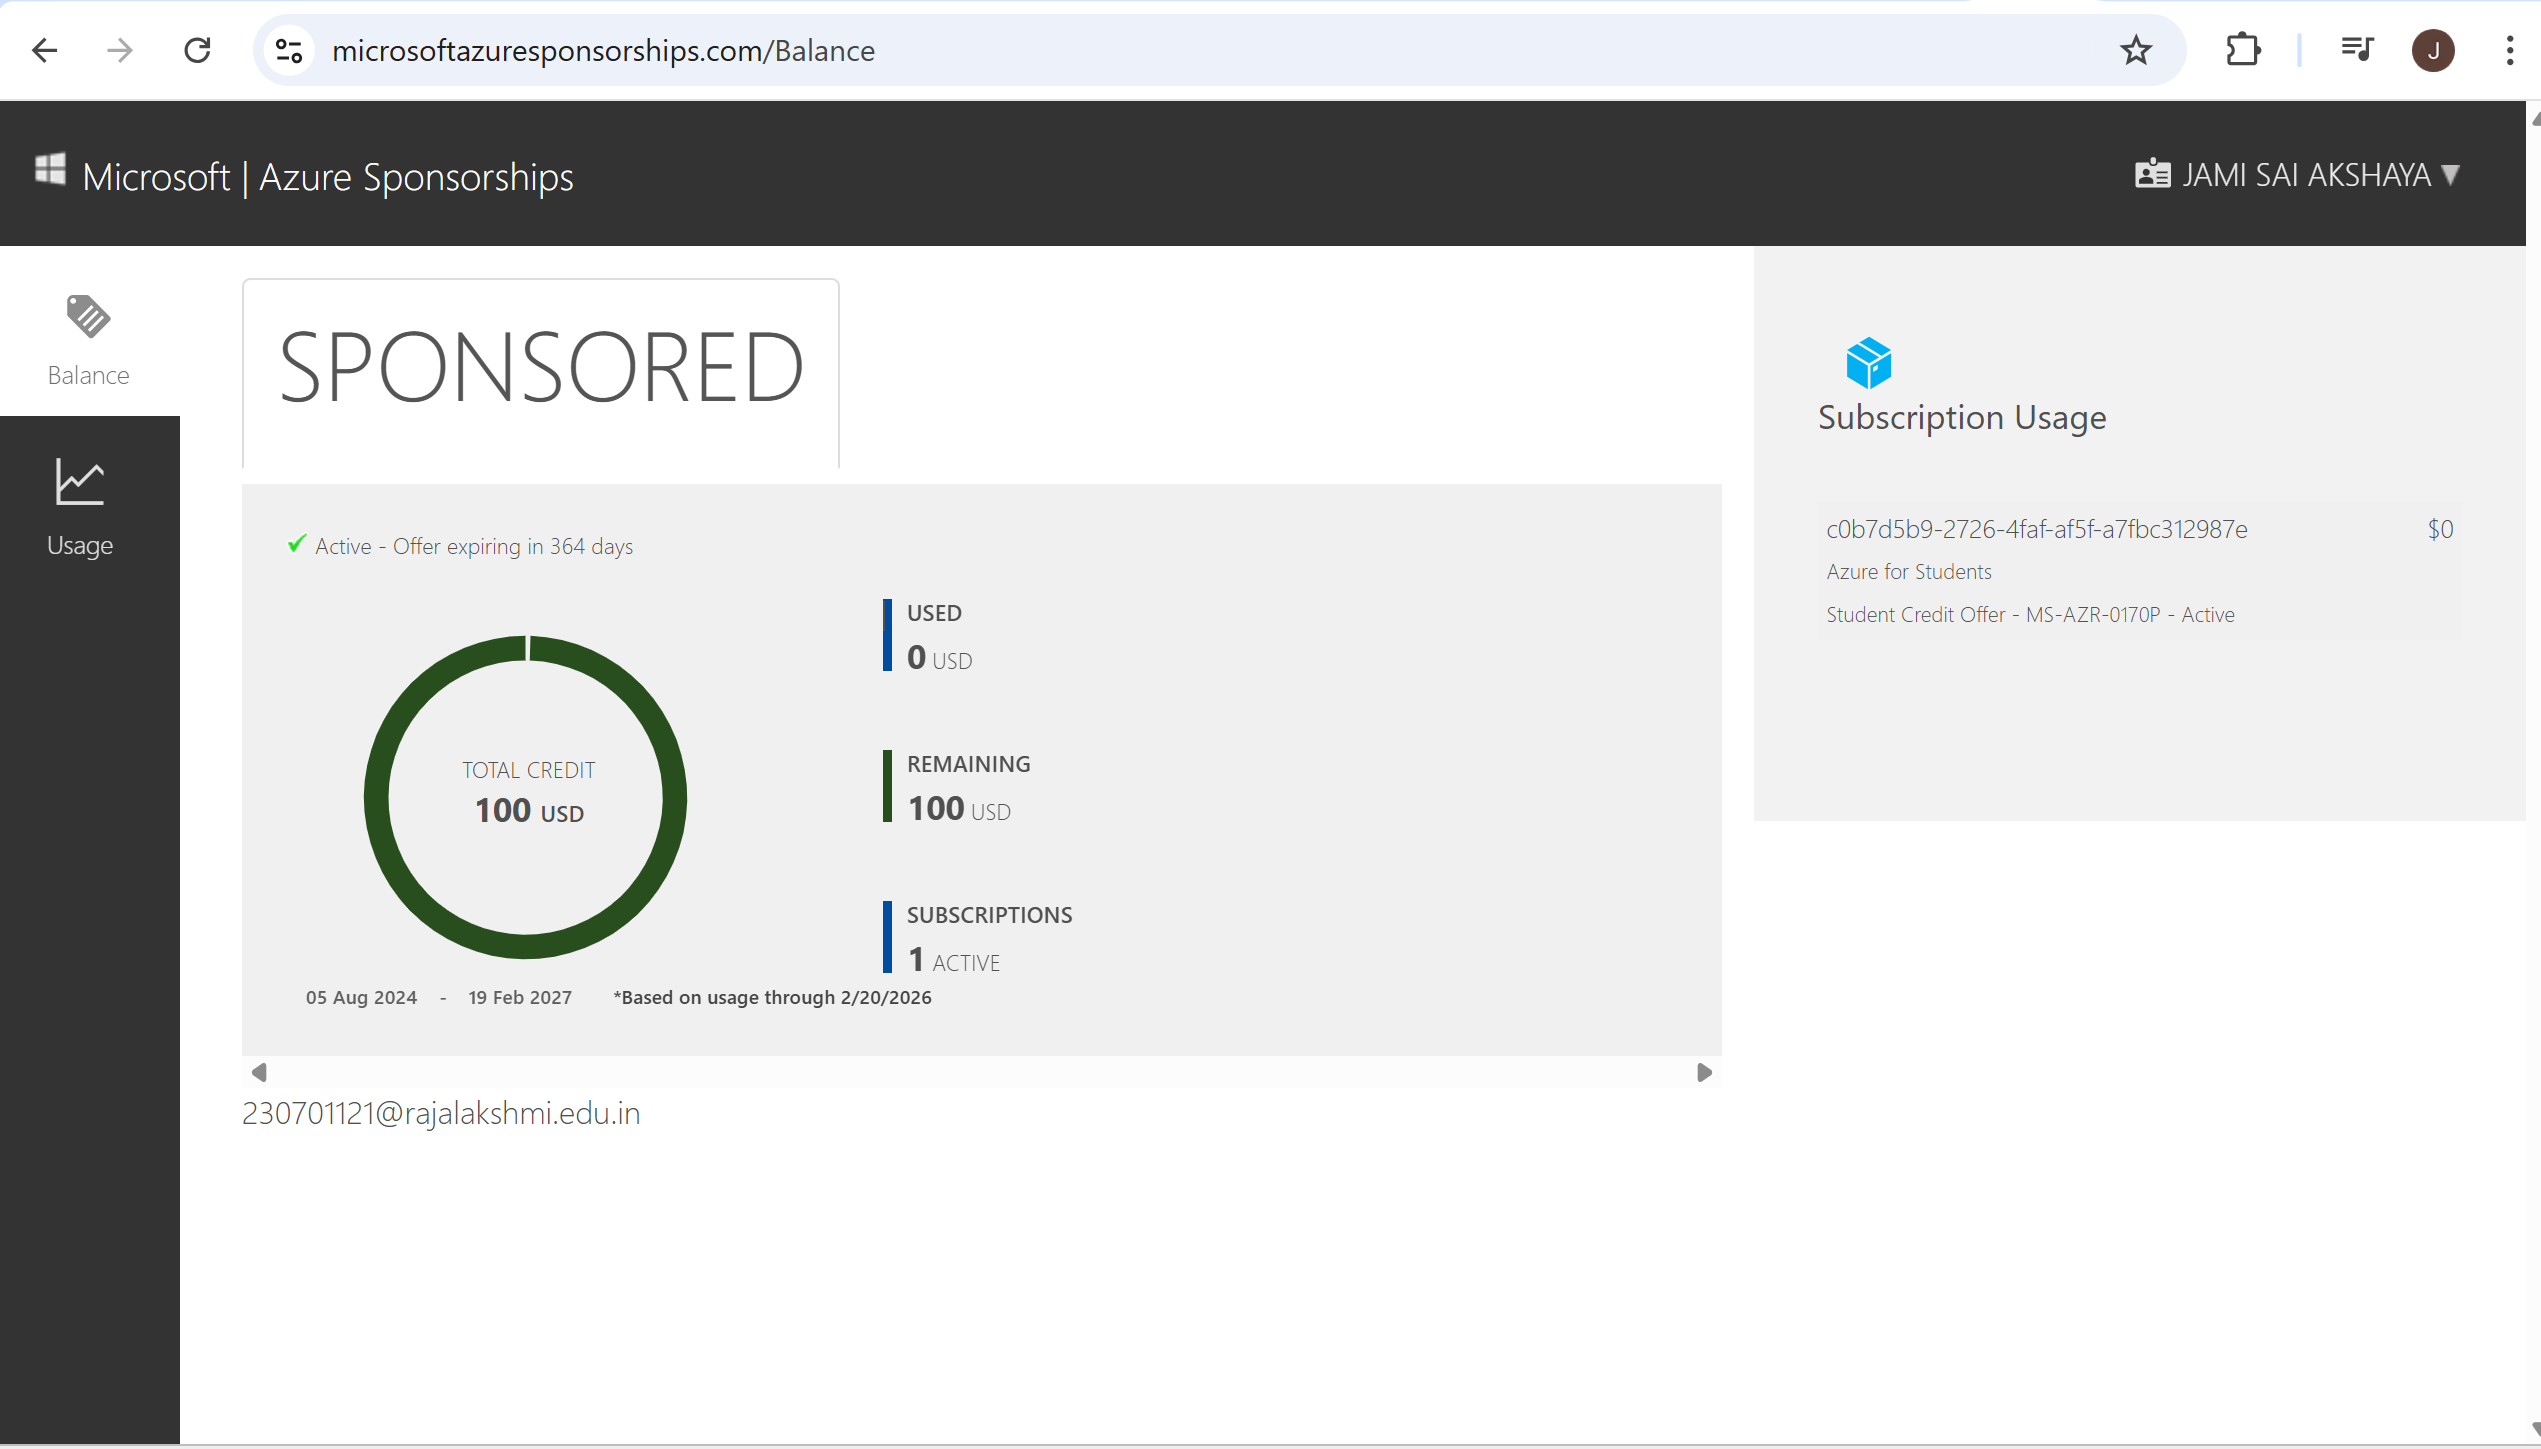Go back to the previous page
Image resolution: width=2541 pixels, height=1449 pixels.
(45, 50)
